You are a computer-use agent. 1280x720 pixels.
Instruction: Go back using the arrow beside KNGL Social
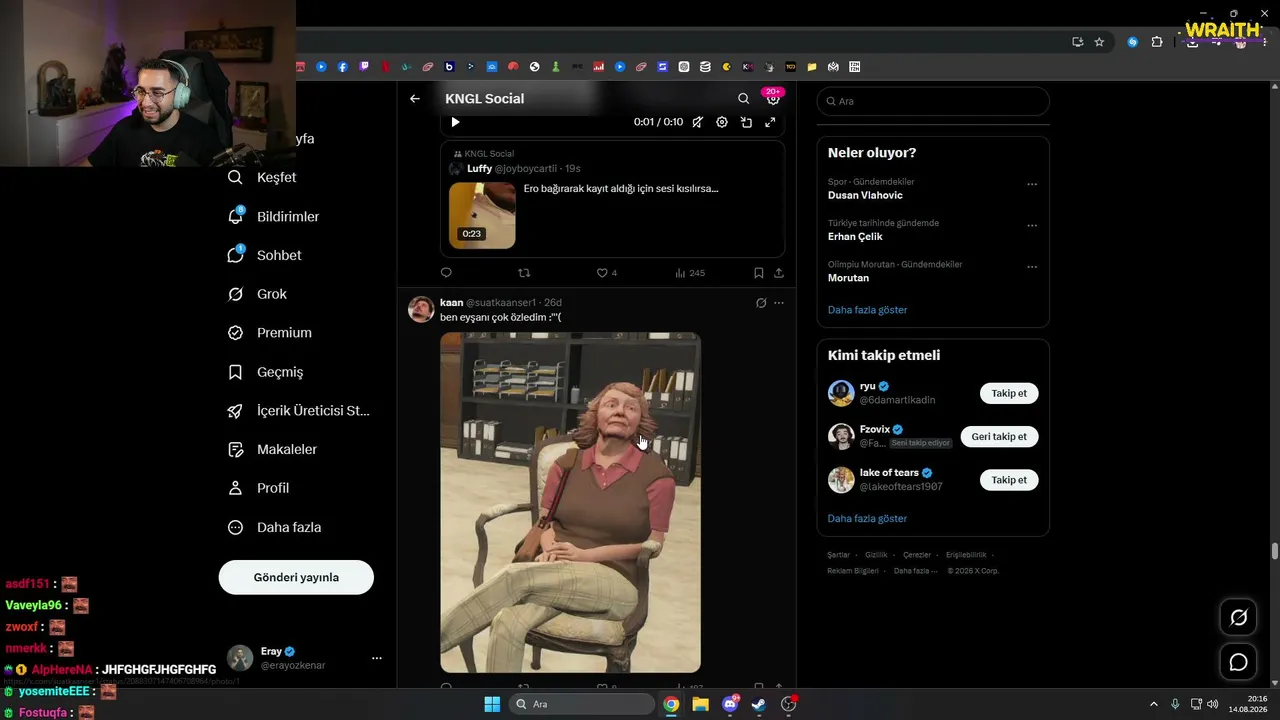[x=415, y=99]
